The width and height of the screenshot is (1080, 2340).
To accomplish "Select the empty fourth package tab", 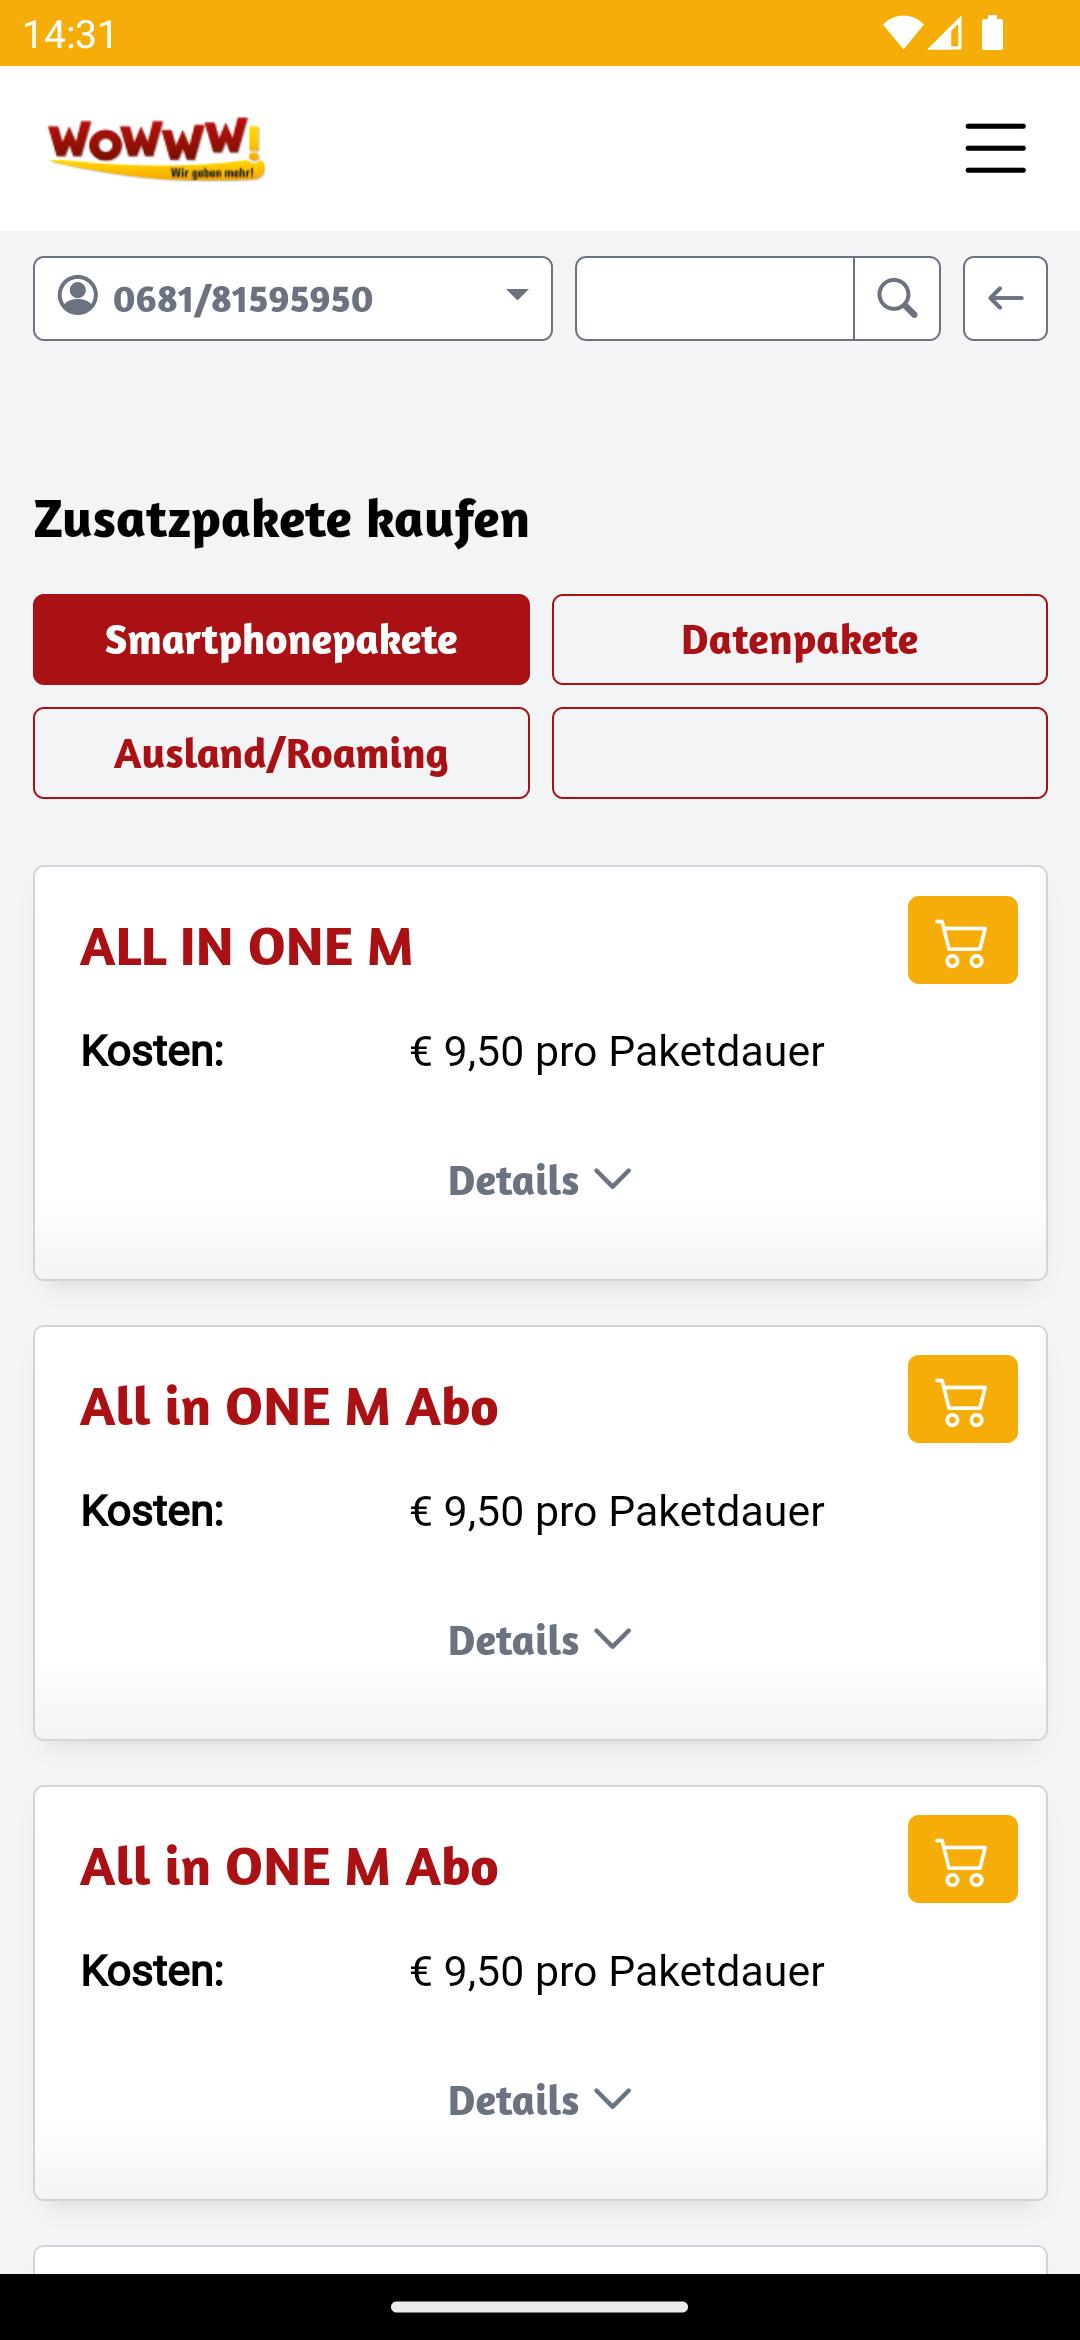I will coord(800,753).
